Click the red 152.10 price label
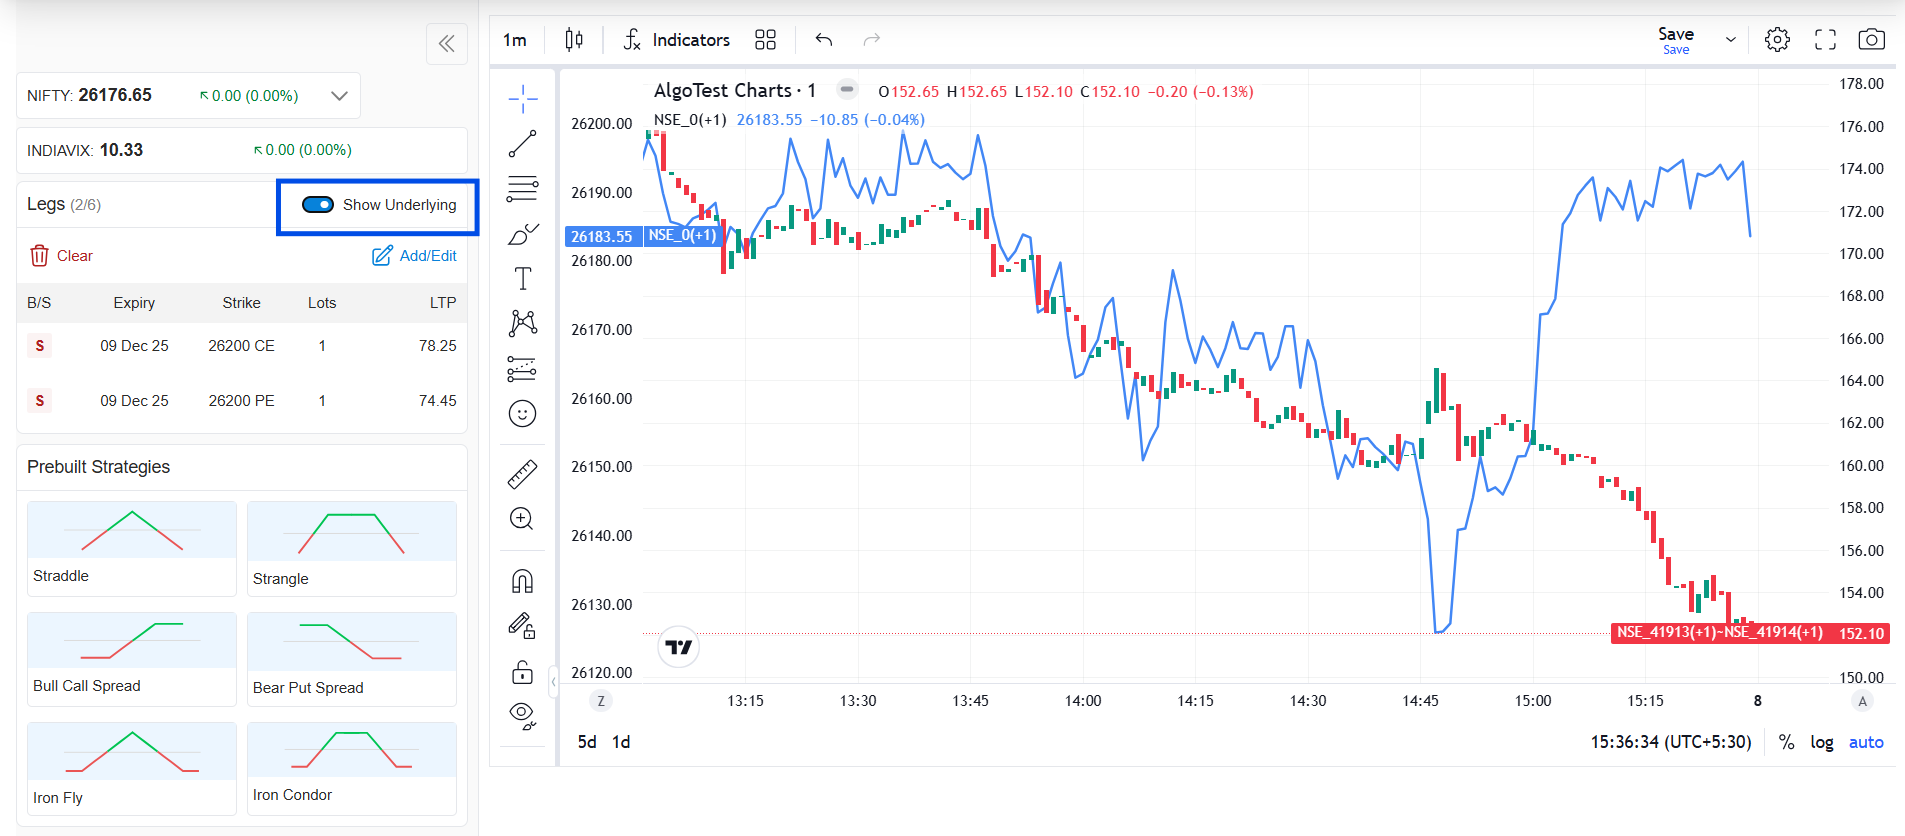 (x=1861, y=633)
